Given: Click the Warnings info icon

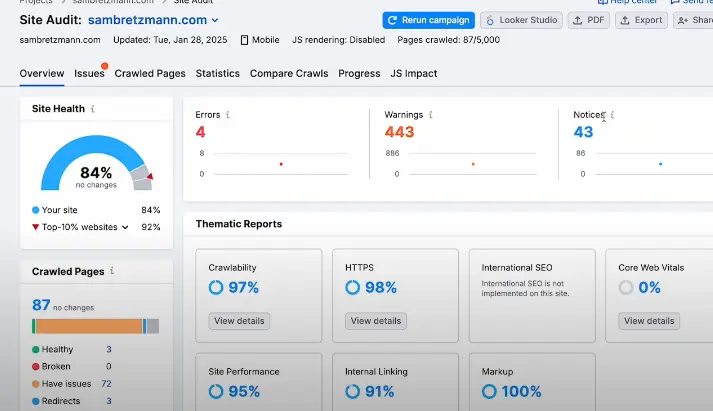Looking at the screenshot, I should point(431,115).
